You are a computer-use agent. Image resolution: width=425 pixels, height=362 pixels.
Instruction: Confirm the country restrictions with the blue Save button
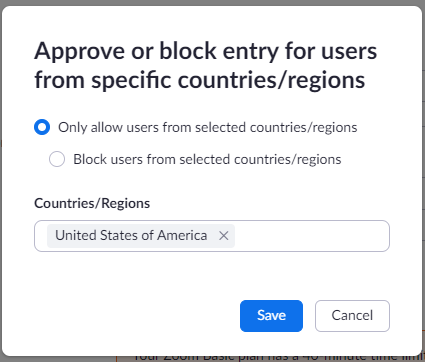271,316
